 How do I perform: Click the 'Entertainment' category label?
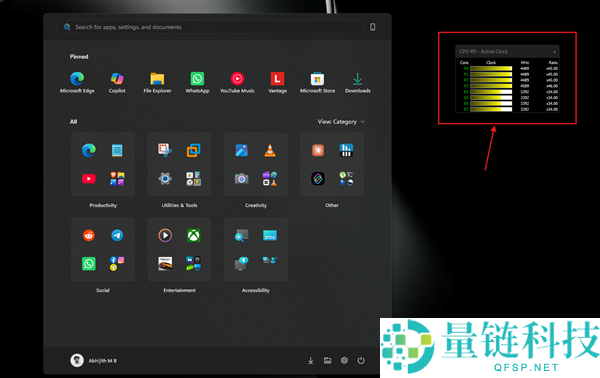[x=179, y=290]
